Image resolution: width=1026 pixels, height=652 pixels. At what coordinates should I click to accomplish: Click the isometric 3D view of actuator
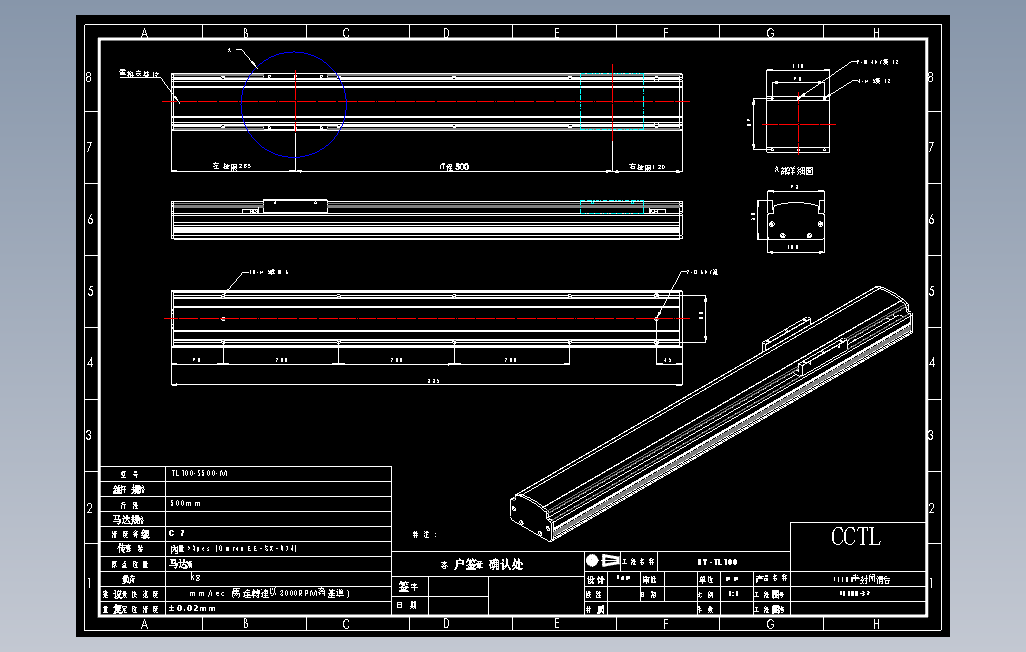point(711,414)
